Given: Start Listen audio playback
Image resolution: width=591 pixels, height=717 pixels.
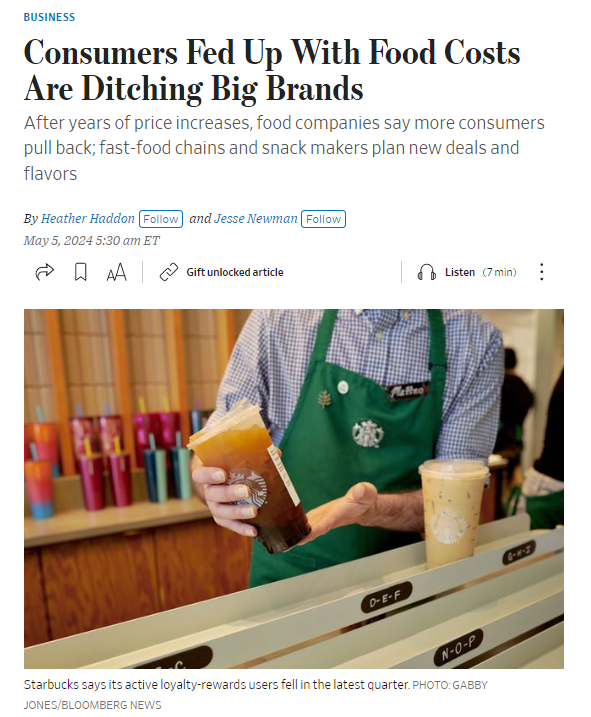Looking at the screenshot, I should click(460, 272).
